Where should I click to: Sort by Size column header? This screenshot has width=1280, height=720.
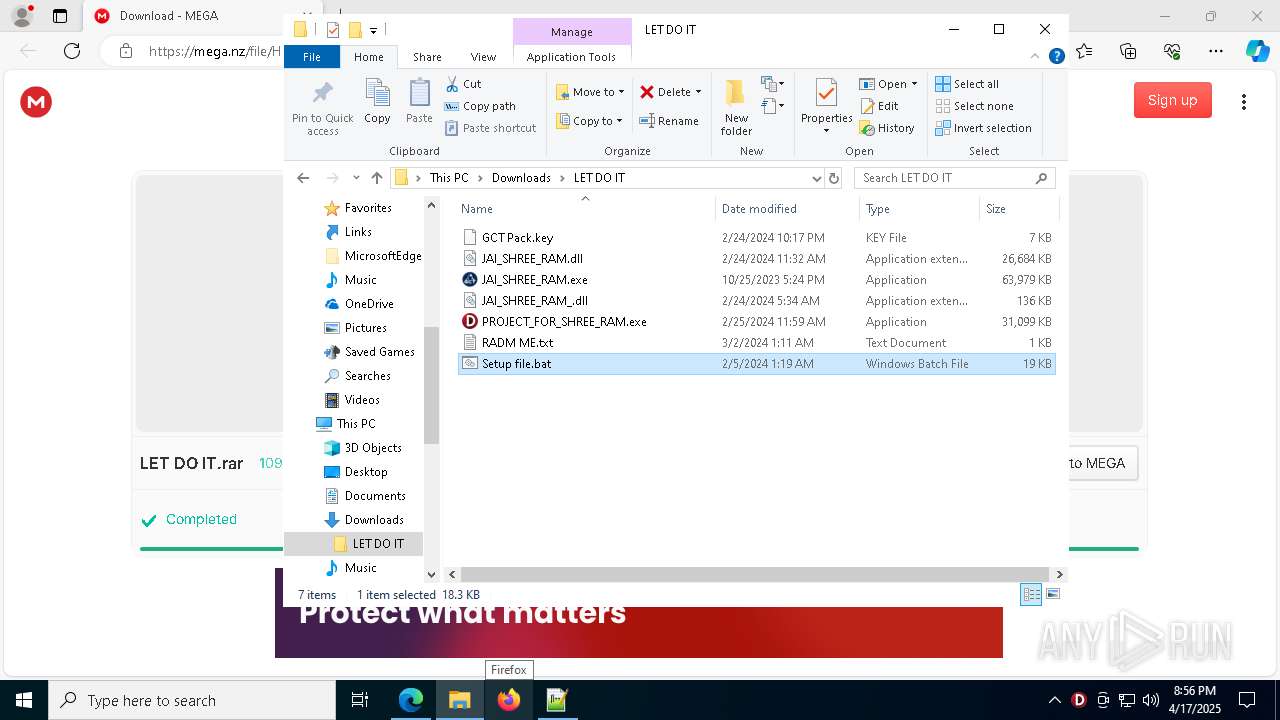pyautogui.click(x=1017, y=209)
